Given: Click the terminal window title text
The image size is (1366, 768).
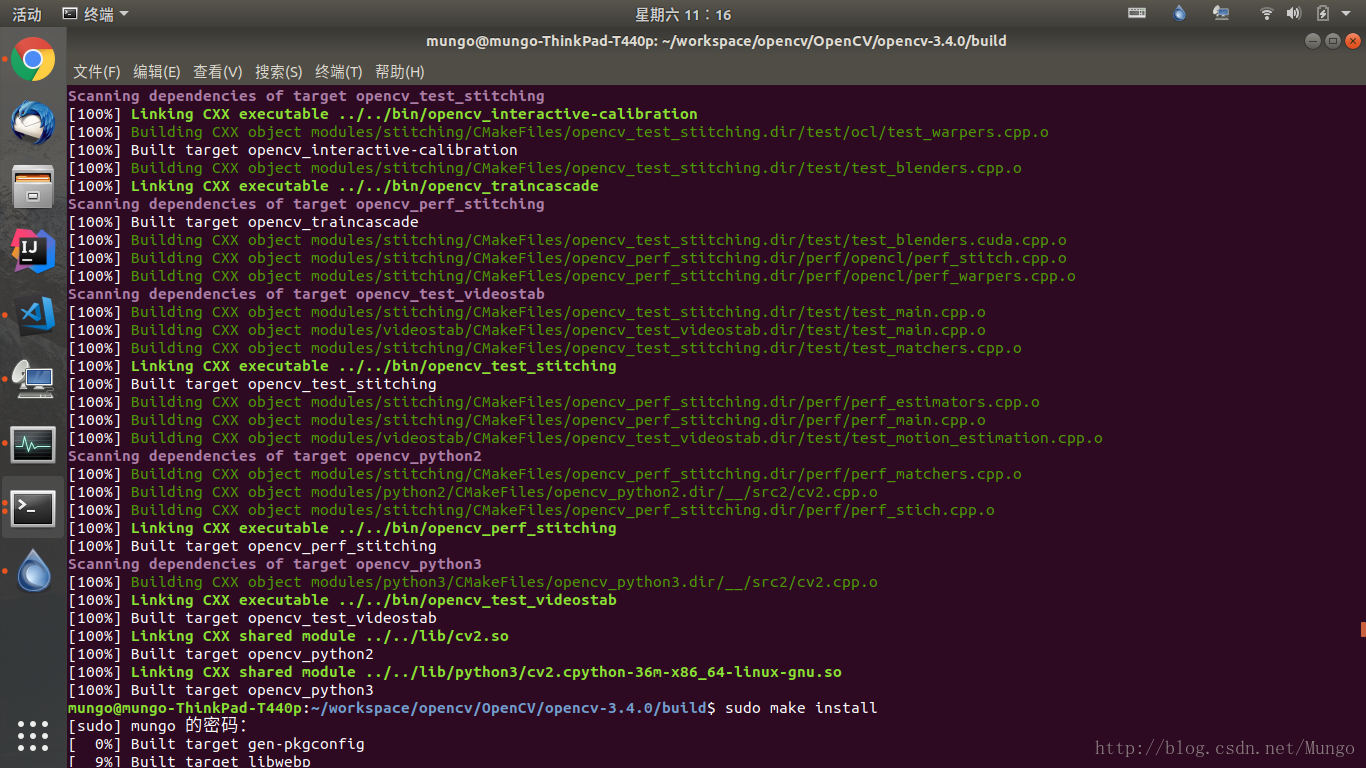Looking at the screenshot, I should coord(716,41).
